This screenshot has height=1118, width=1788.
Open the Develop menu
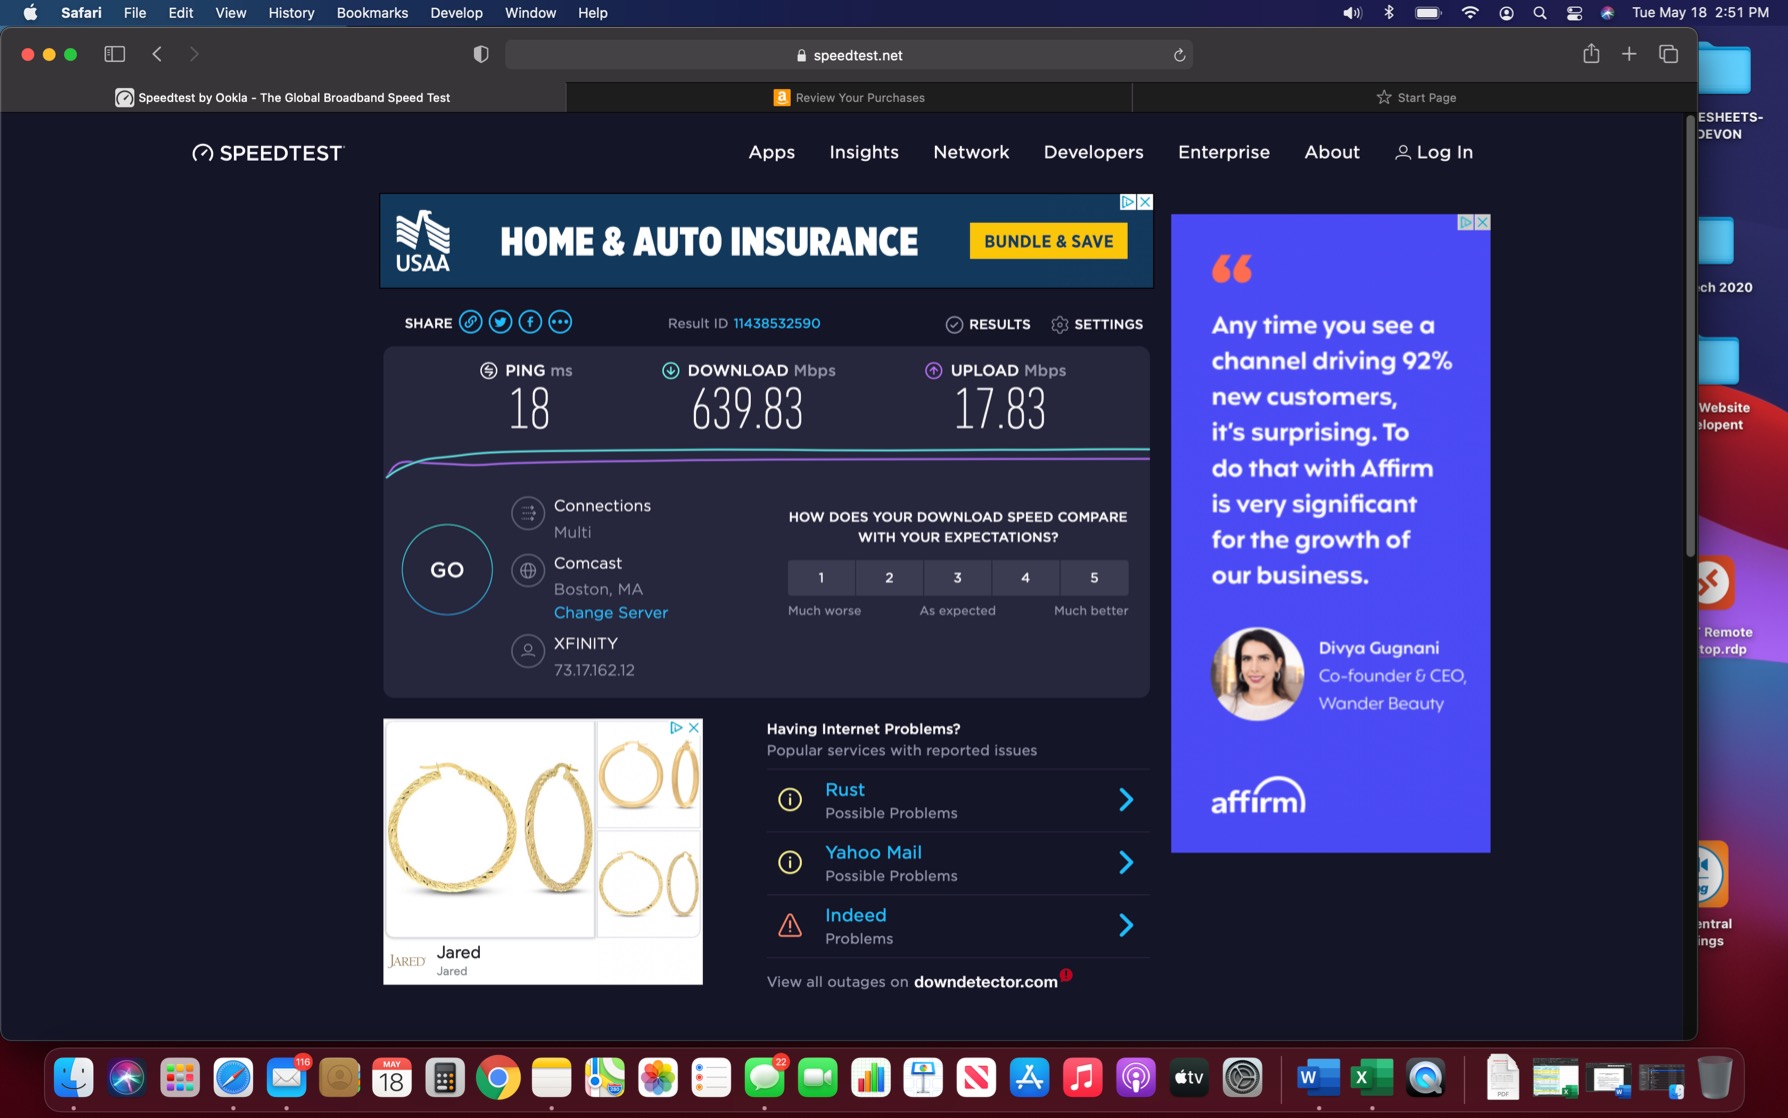pos(456,13)
